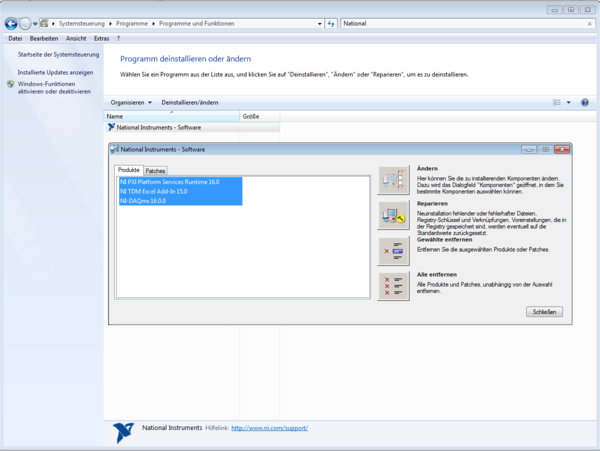Expand the arrow after Programme breadcrumb

click(x=153, y=24)
